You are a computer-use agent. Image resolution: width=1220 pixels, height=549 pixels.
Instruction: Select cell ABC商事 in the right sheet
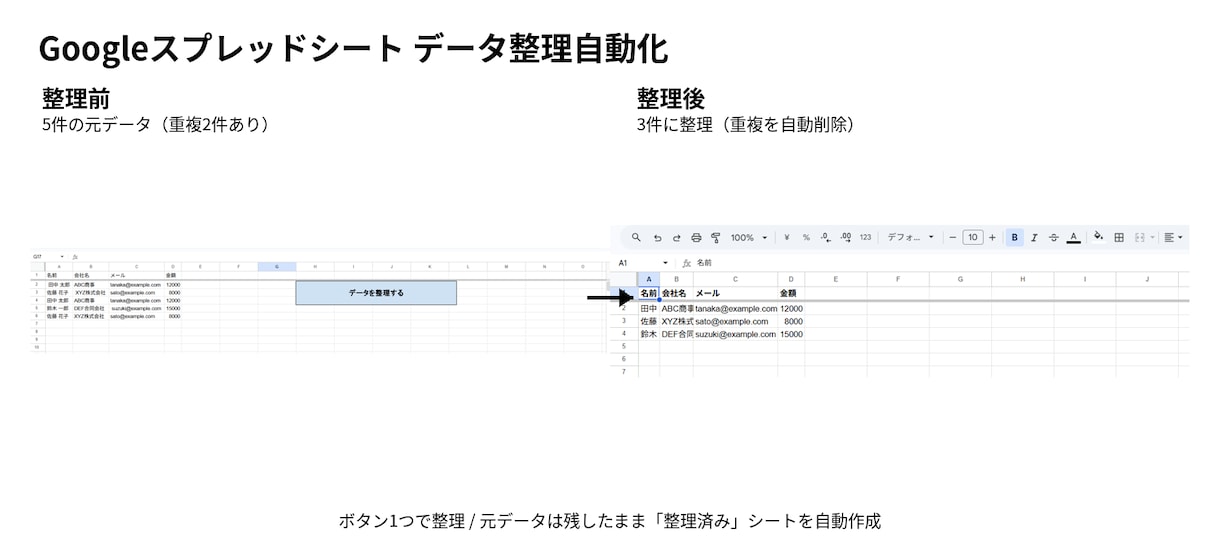(676, 309)
